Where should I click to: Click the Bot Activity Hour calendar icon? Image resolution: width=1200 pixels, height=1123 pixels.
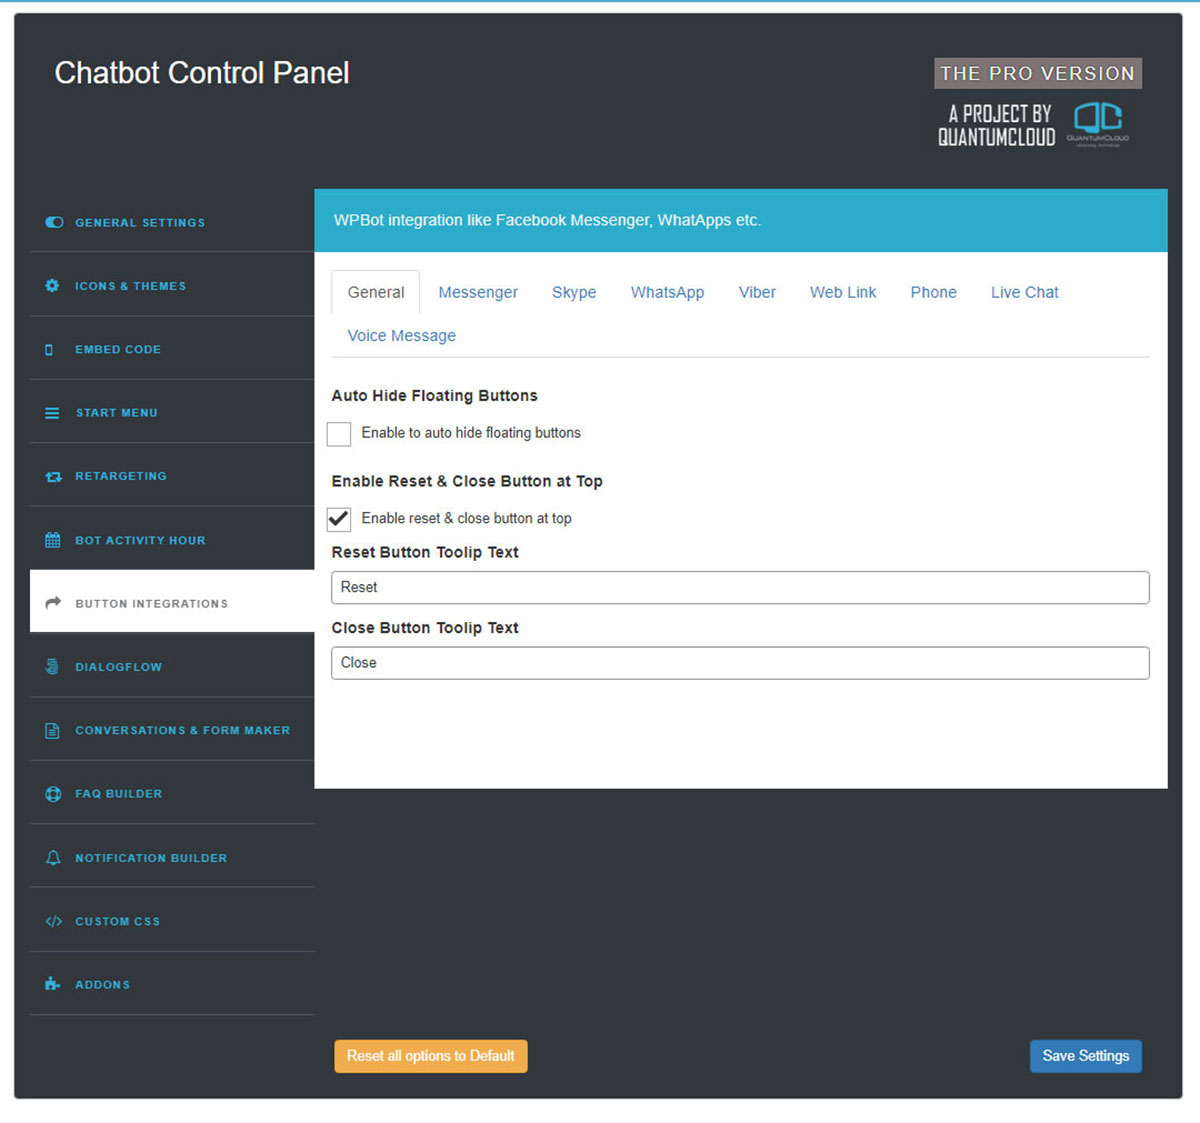pyautogui.click(x=53, y=540)
